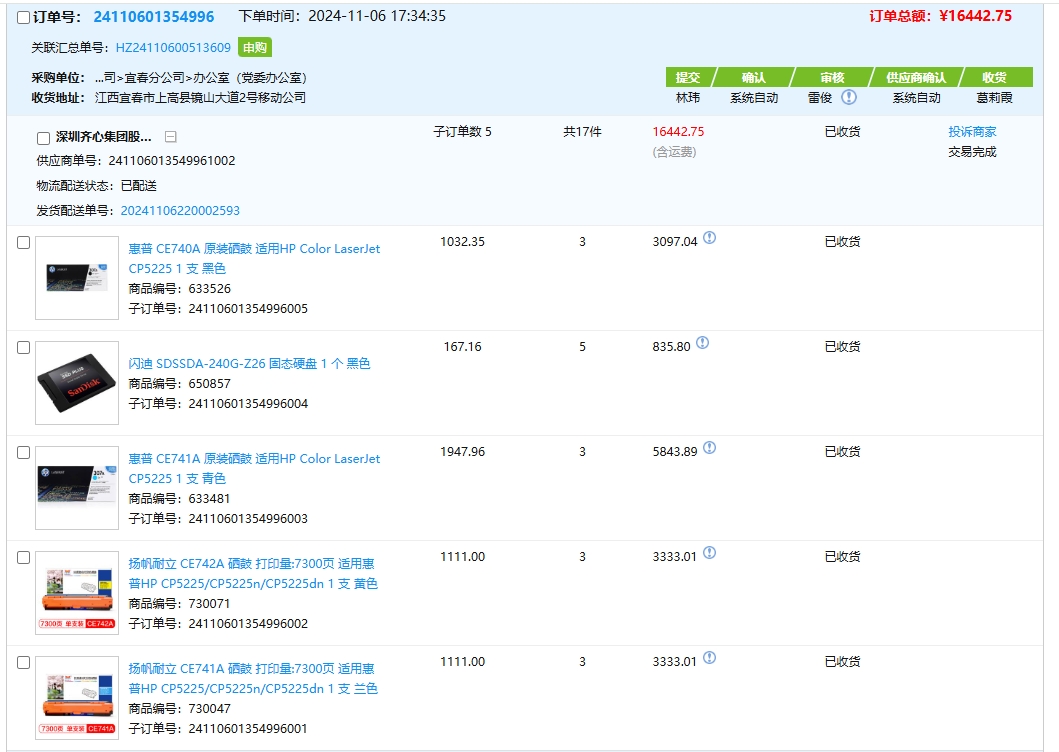Viewport: 1059px width, 752px height.
Task: Click red subtotal 16442.75 in supplier row
Action: (x=678, y=132)
